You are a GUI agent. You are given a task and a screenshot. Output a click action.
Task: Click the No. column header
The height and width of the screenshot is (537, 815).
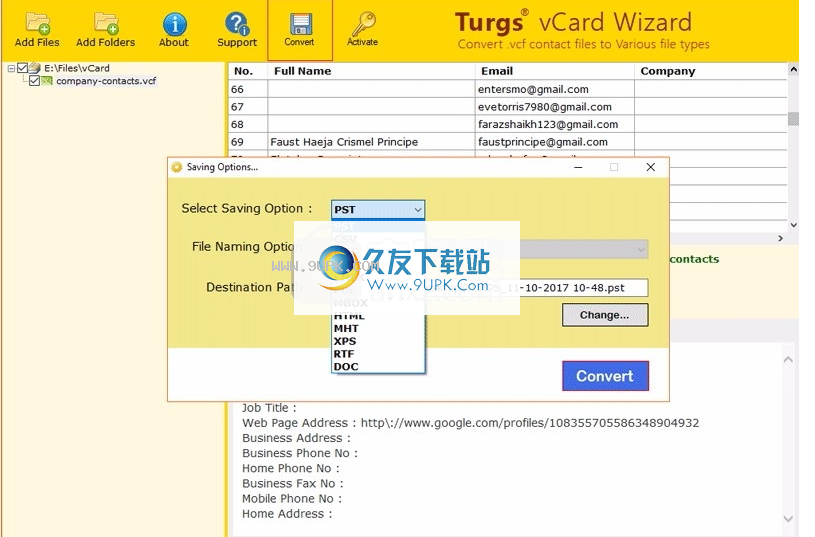248,71
